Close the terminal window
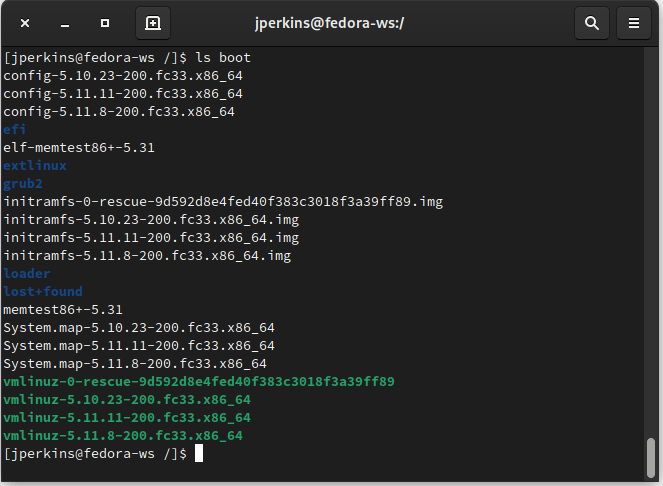The image size is (663, 486). (x=25, y=23)
